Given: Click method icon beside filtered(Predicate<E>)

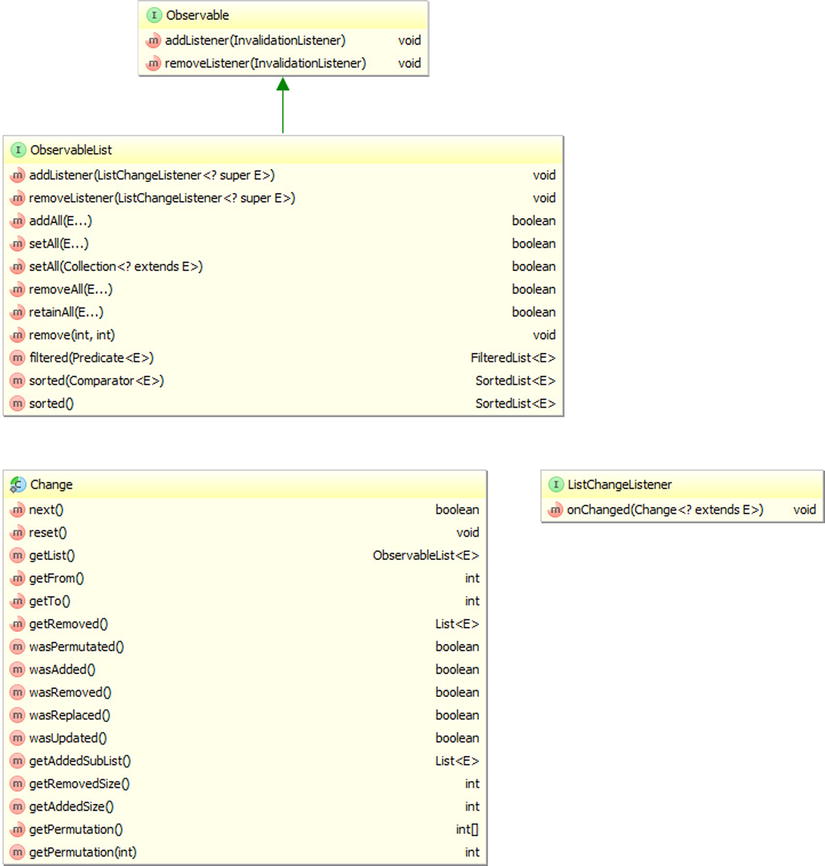Looking at the screenshot, I should point(18,358).
